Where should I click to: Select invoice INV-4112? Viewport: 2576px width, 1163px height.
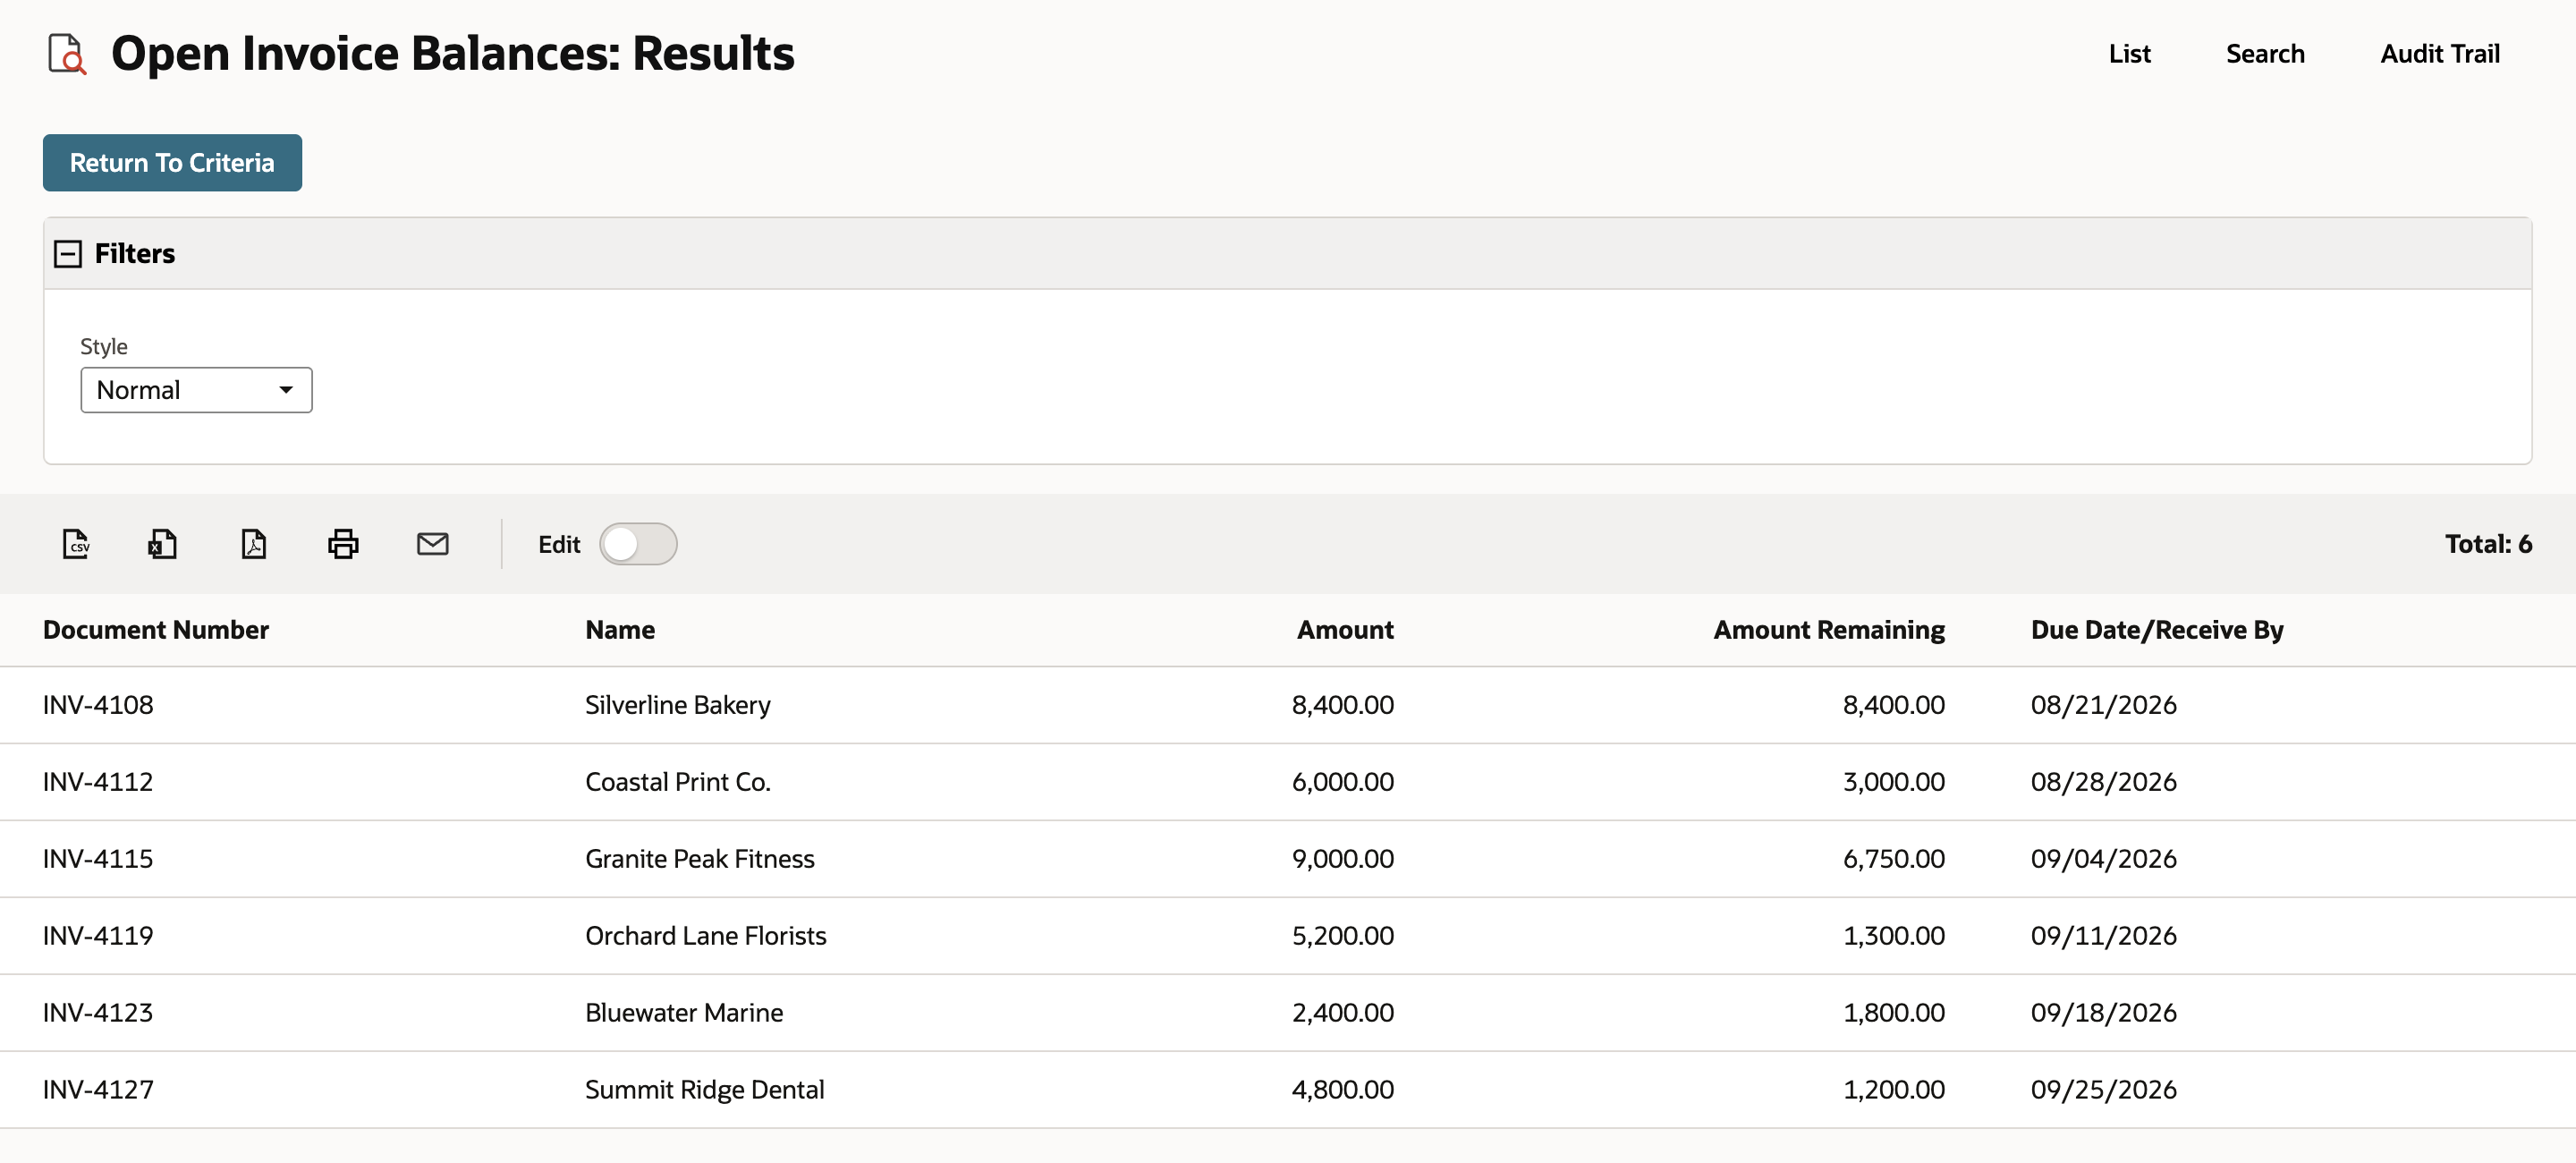click(x=98, y=782)
